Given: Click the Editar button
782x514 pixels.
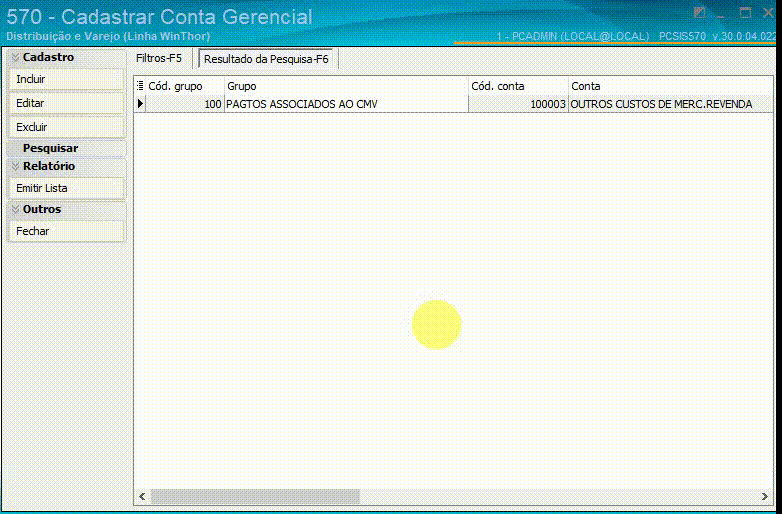Looking at the screenshot, I should point(66,103).
